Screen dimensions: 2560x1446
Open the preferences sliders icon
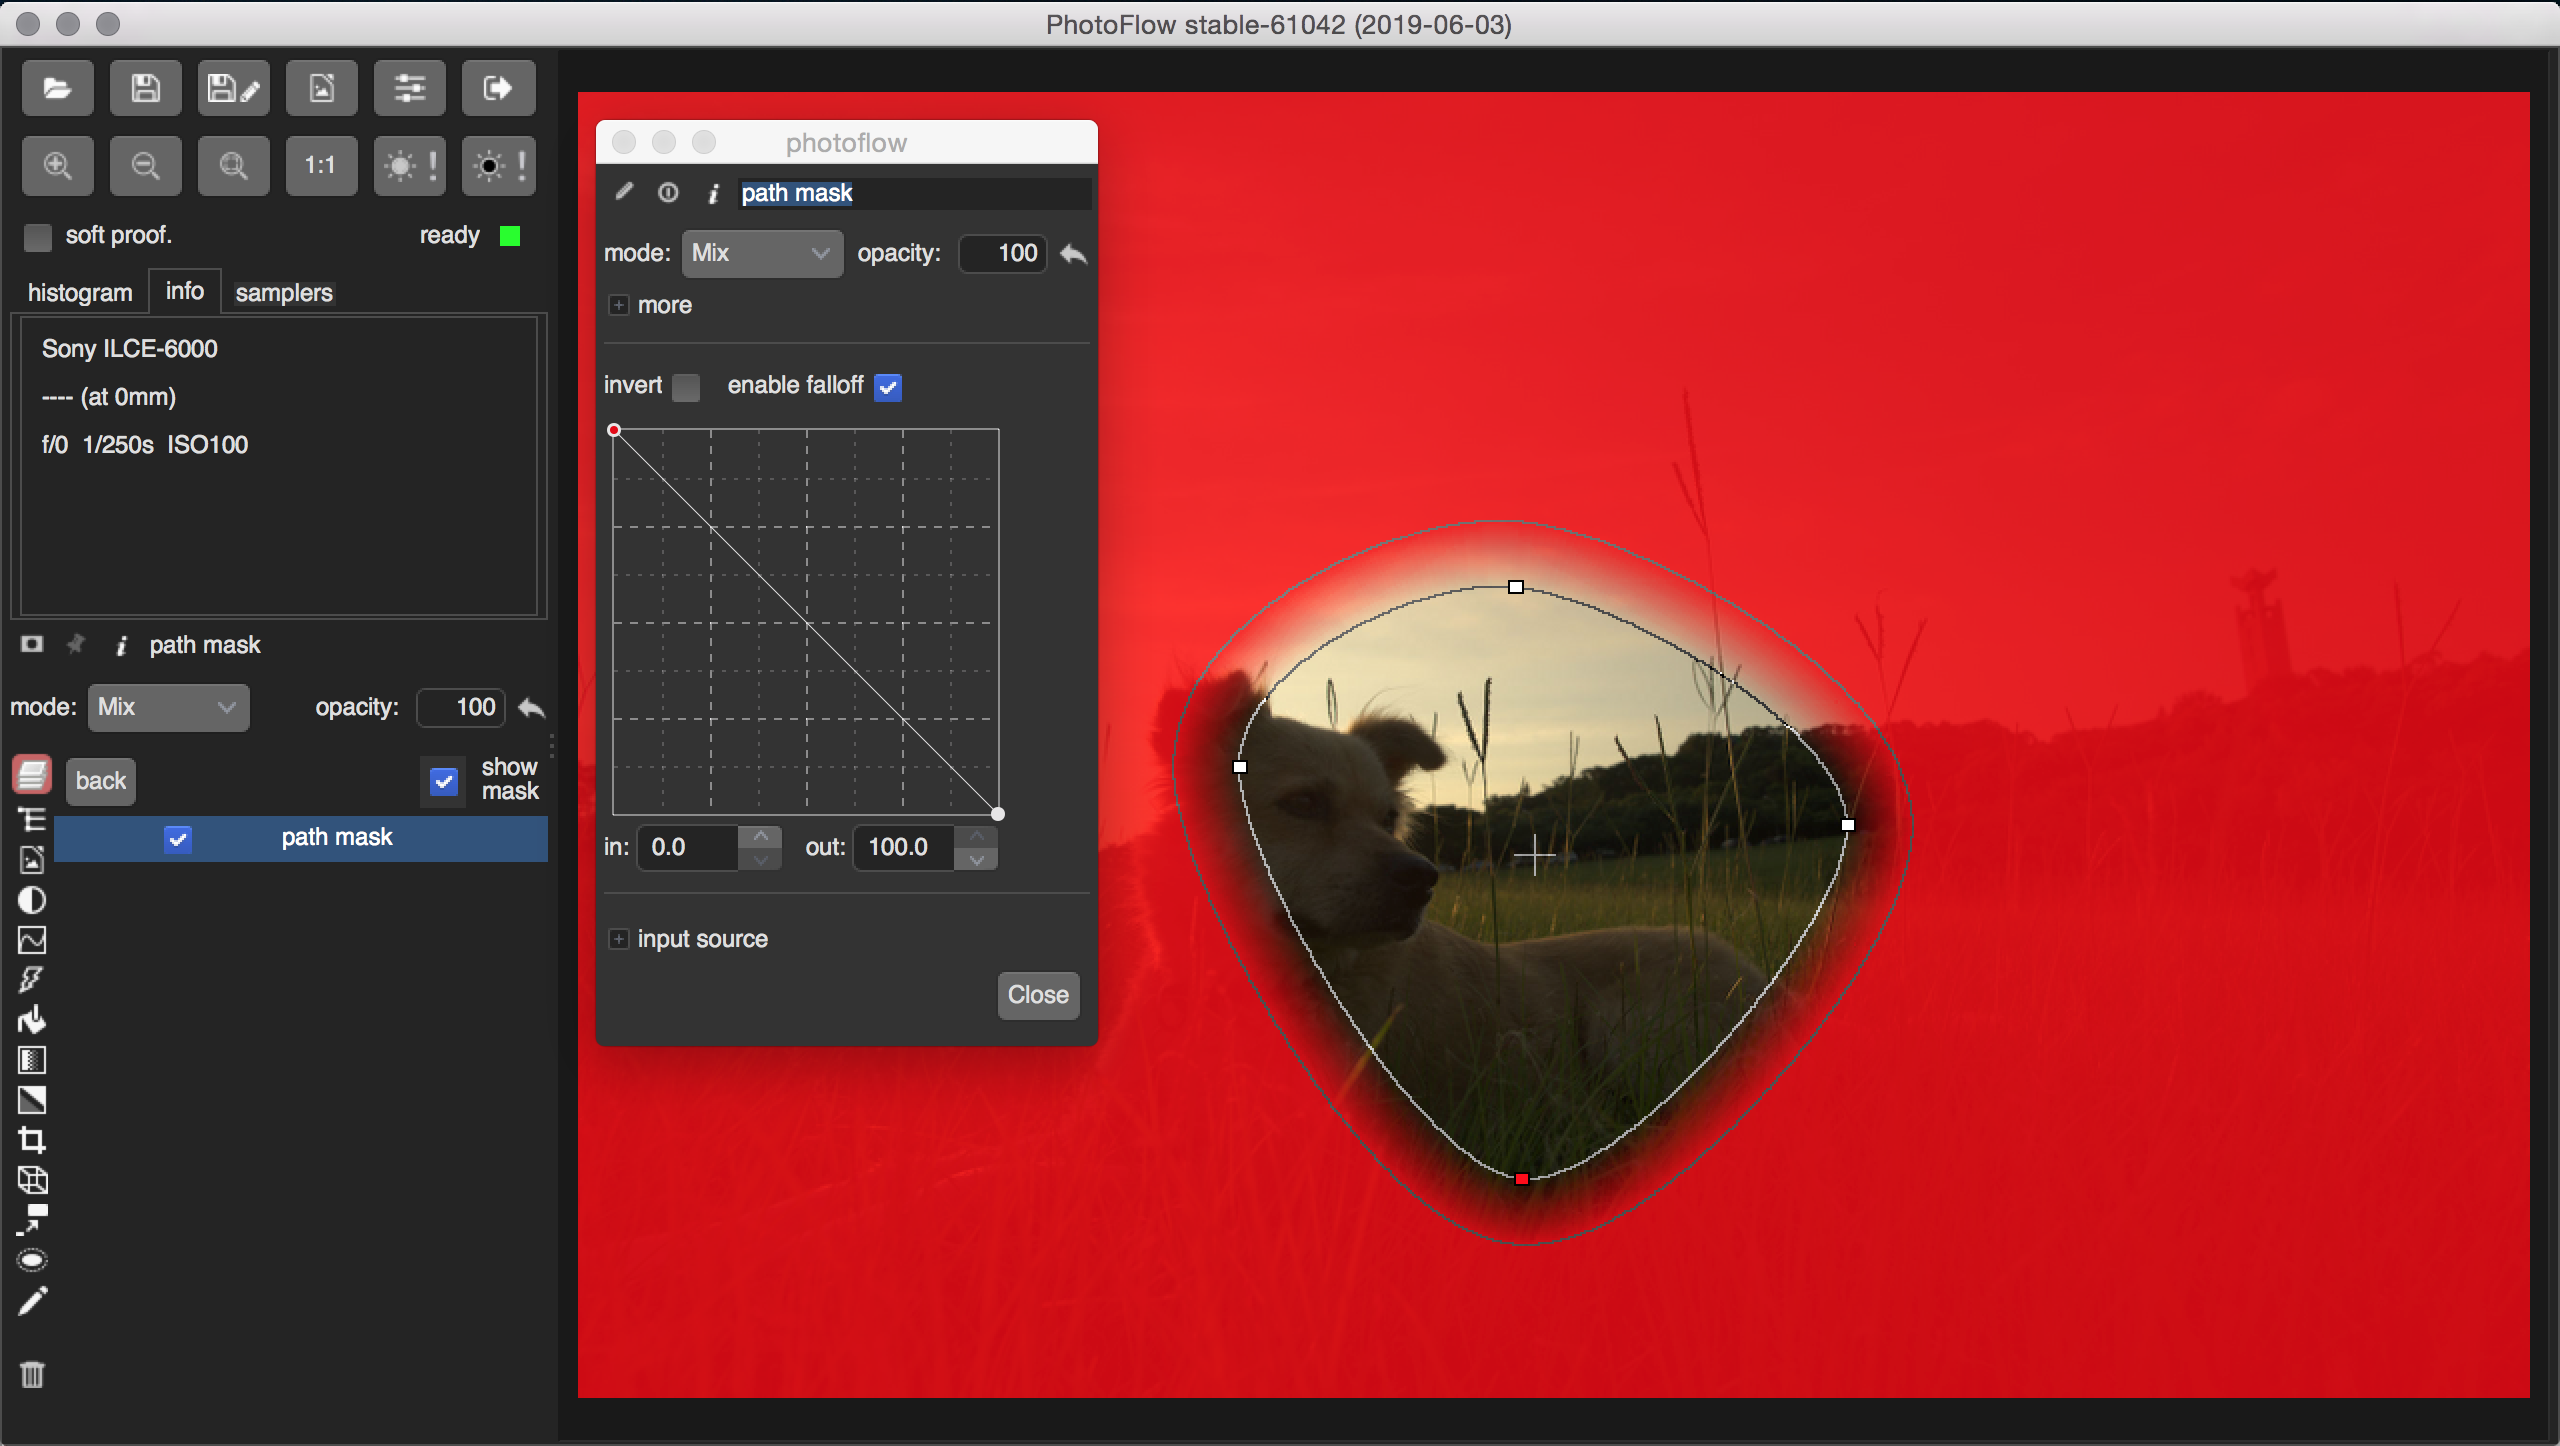click(410, 89)
